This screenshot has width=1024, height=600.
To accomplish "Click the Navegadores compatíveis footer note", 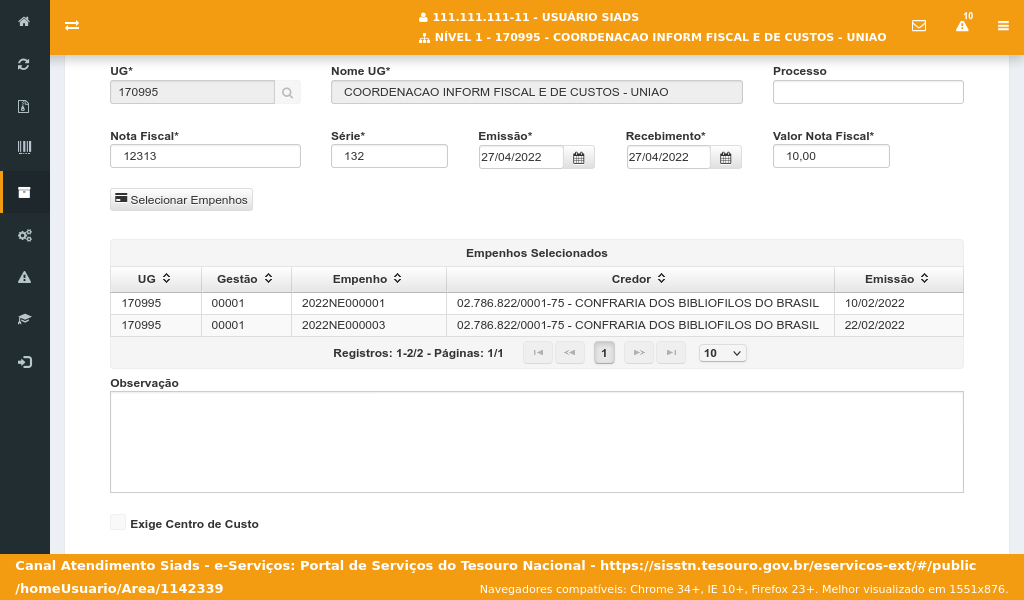I will coord(744,590).
